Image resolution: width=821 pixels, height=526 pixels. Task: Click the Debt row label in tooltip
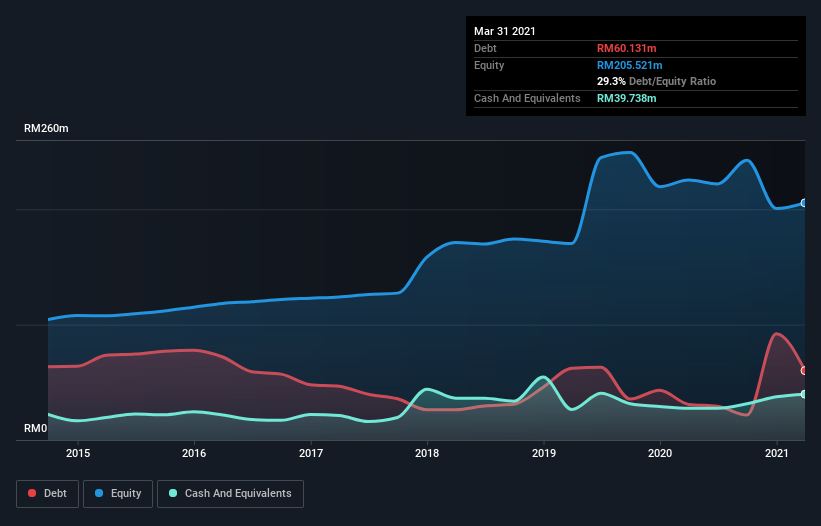(485, 48)
